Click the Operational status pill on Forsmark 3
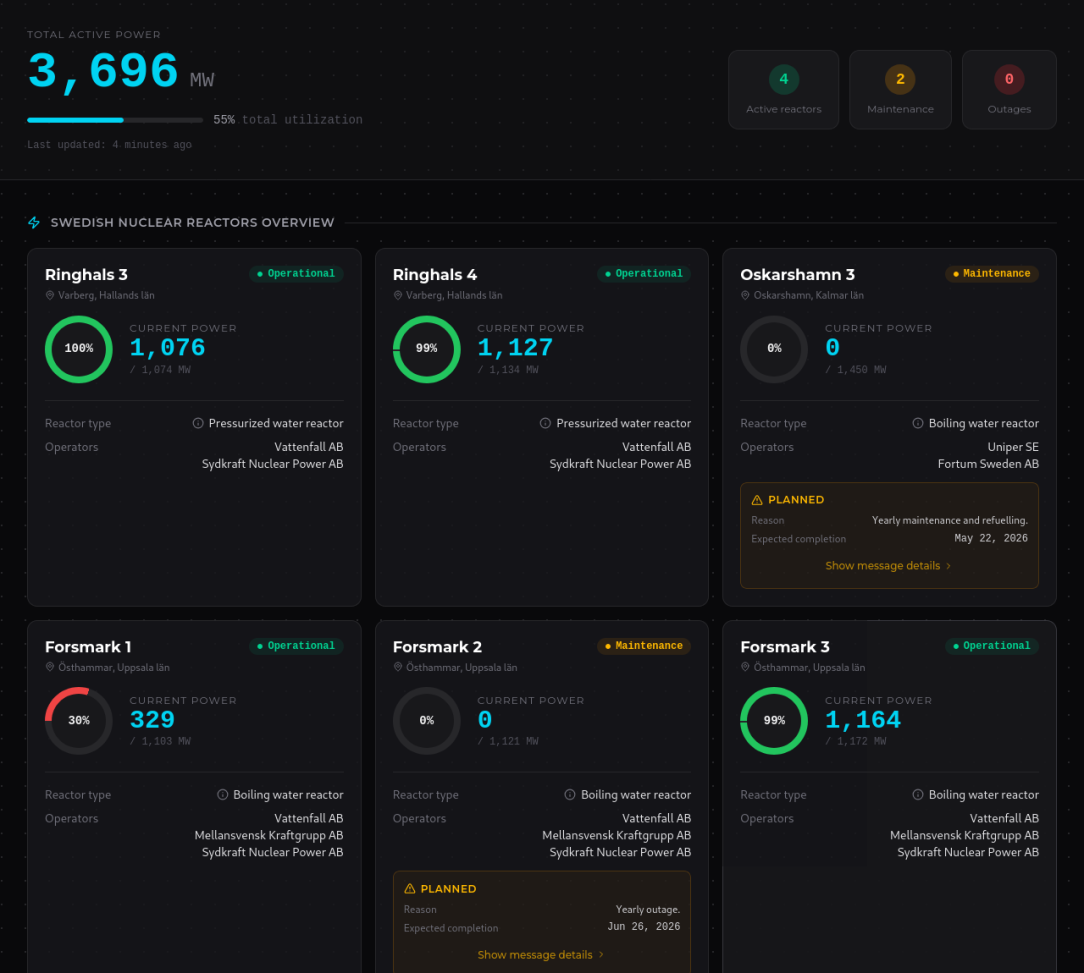The height and width of the screenshot is (973, 1084). [x=991, y=646]
